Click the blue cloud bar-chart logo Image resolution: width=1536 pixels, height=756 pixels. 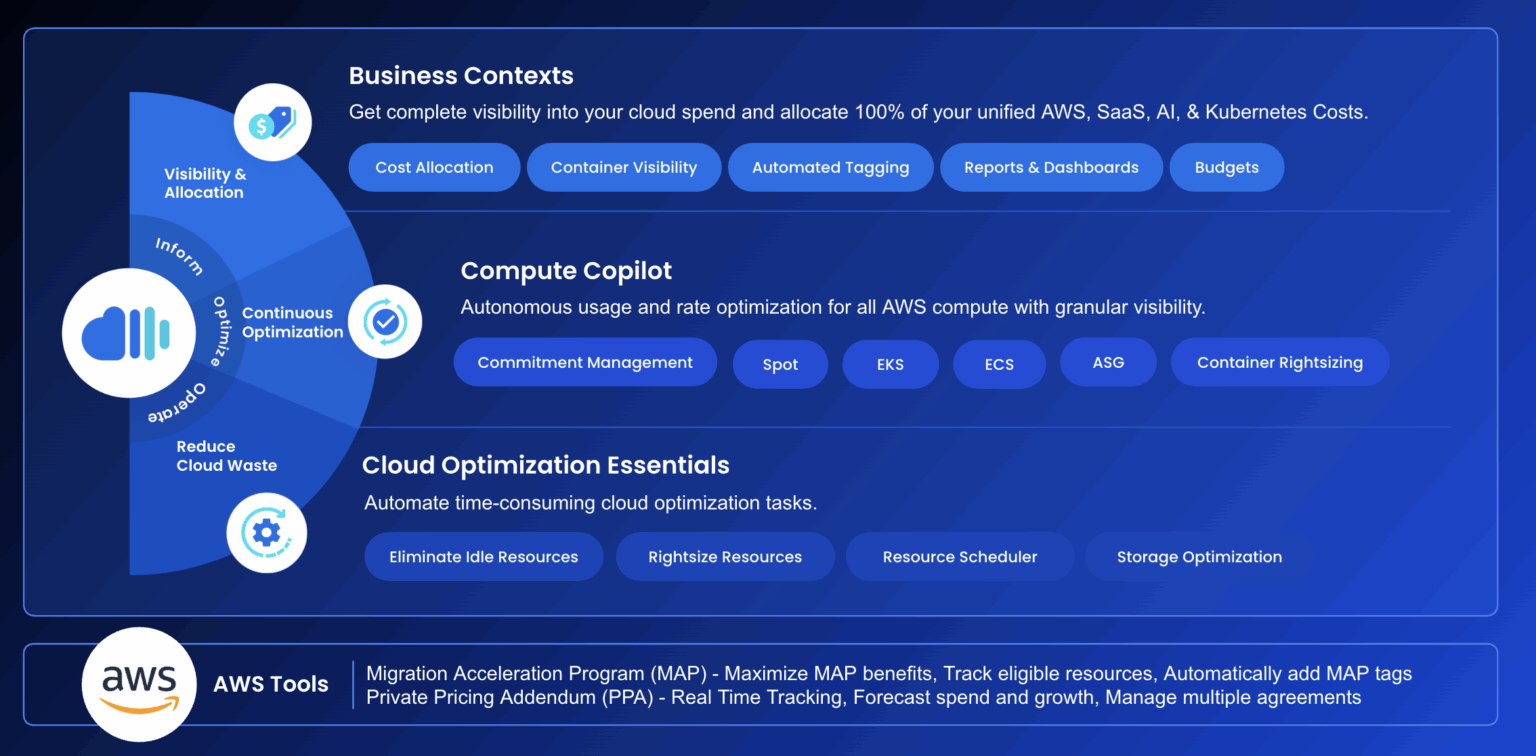[x=128, y=332]
